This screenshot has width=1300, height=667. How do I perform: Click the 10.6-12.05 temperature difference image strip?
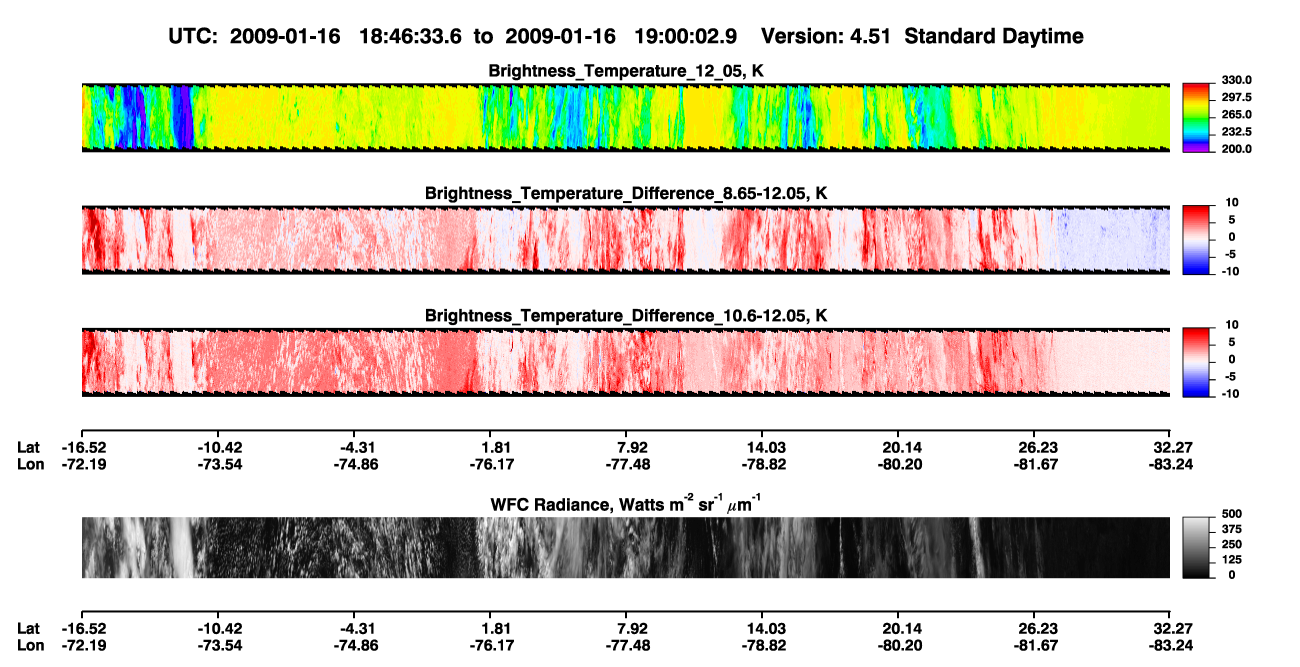[626, 362]
